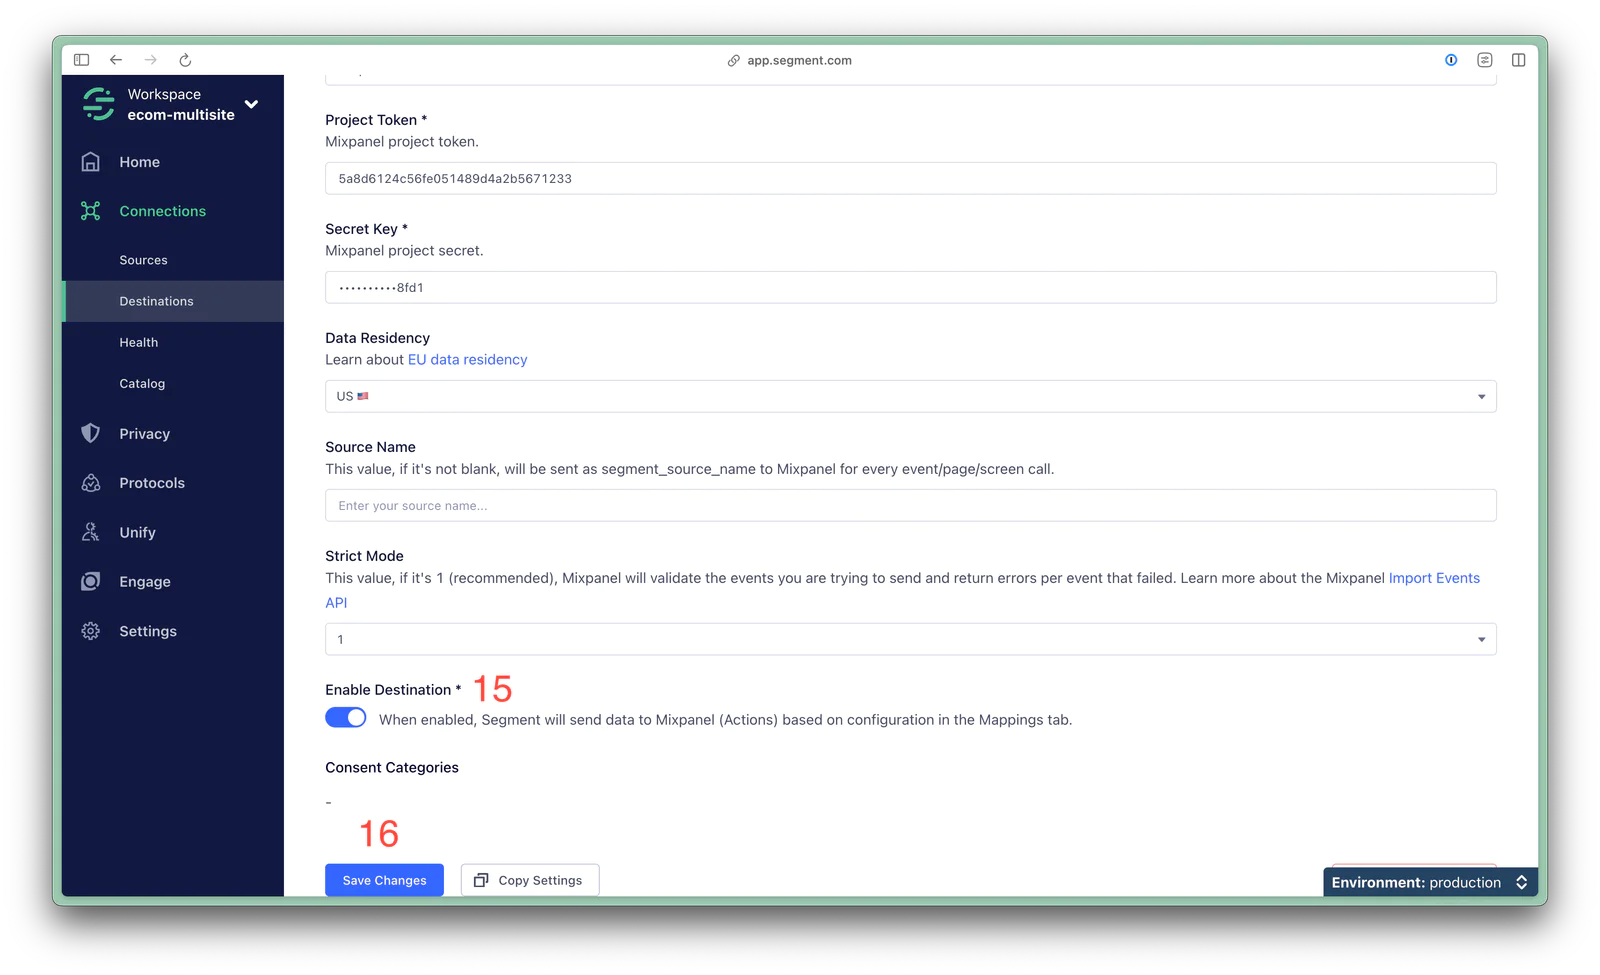
Task: Open the Strict Mode dropdown
Action: pos(910,639)
